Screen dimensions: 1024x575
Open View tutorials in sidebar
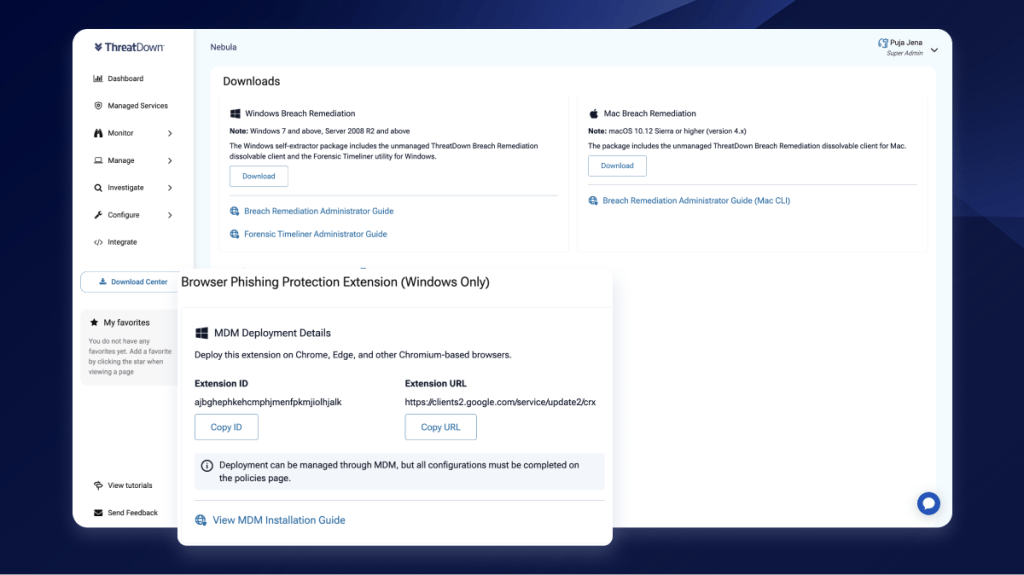(x=130, y=485)
